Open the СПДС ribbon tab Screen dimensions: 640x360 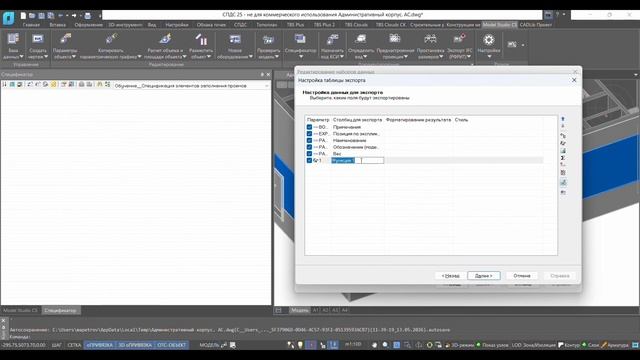coord(240,25)
